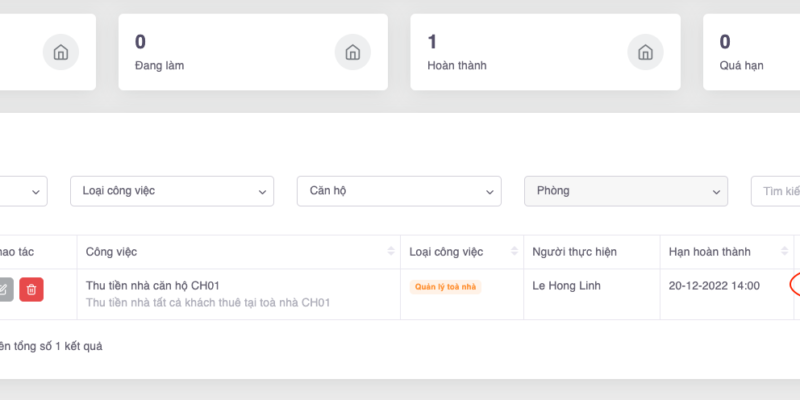This screenshot has width=800, height=400.
Task: Click home icon in leftmost partial card
Action: (x=60, y=51)
